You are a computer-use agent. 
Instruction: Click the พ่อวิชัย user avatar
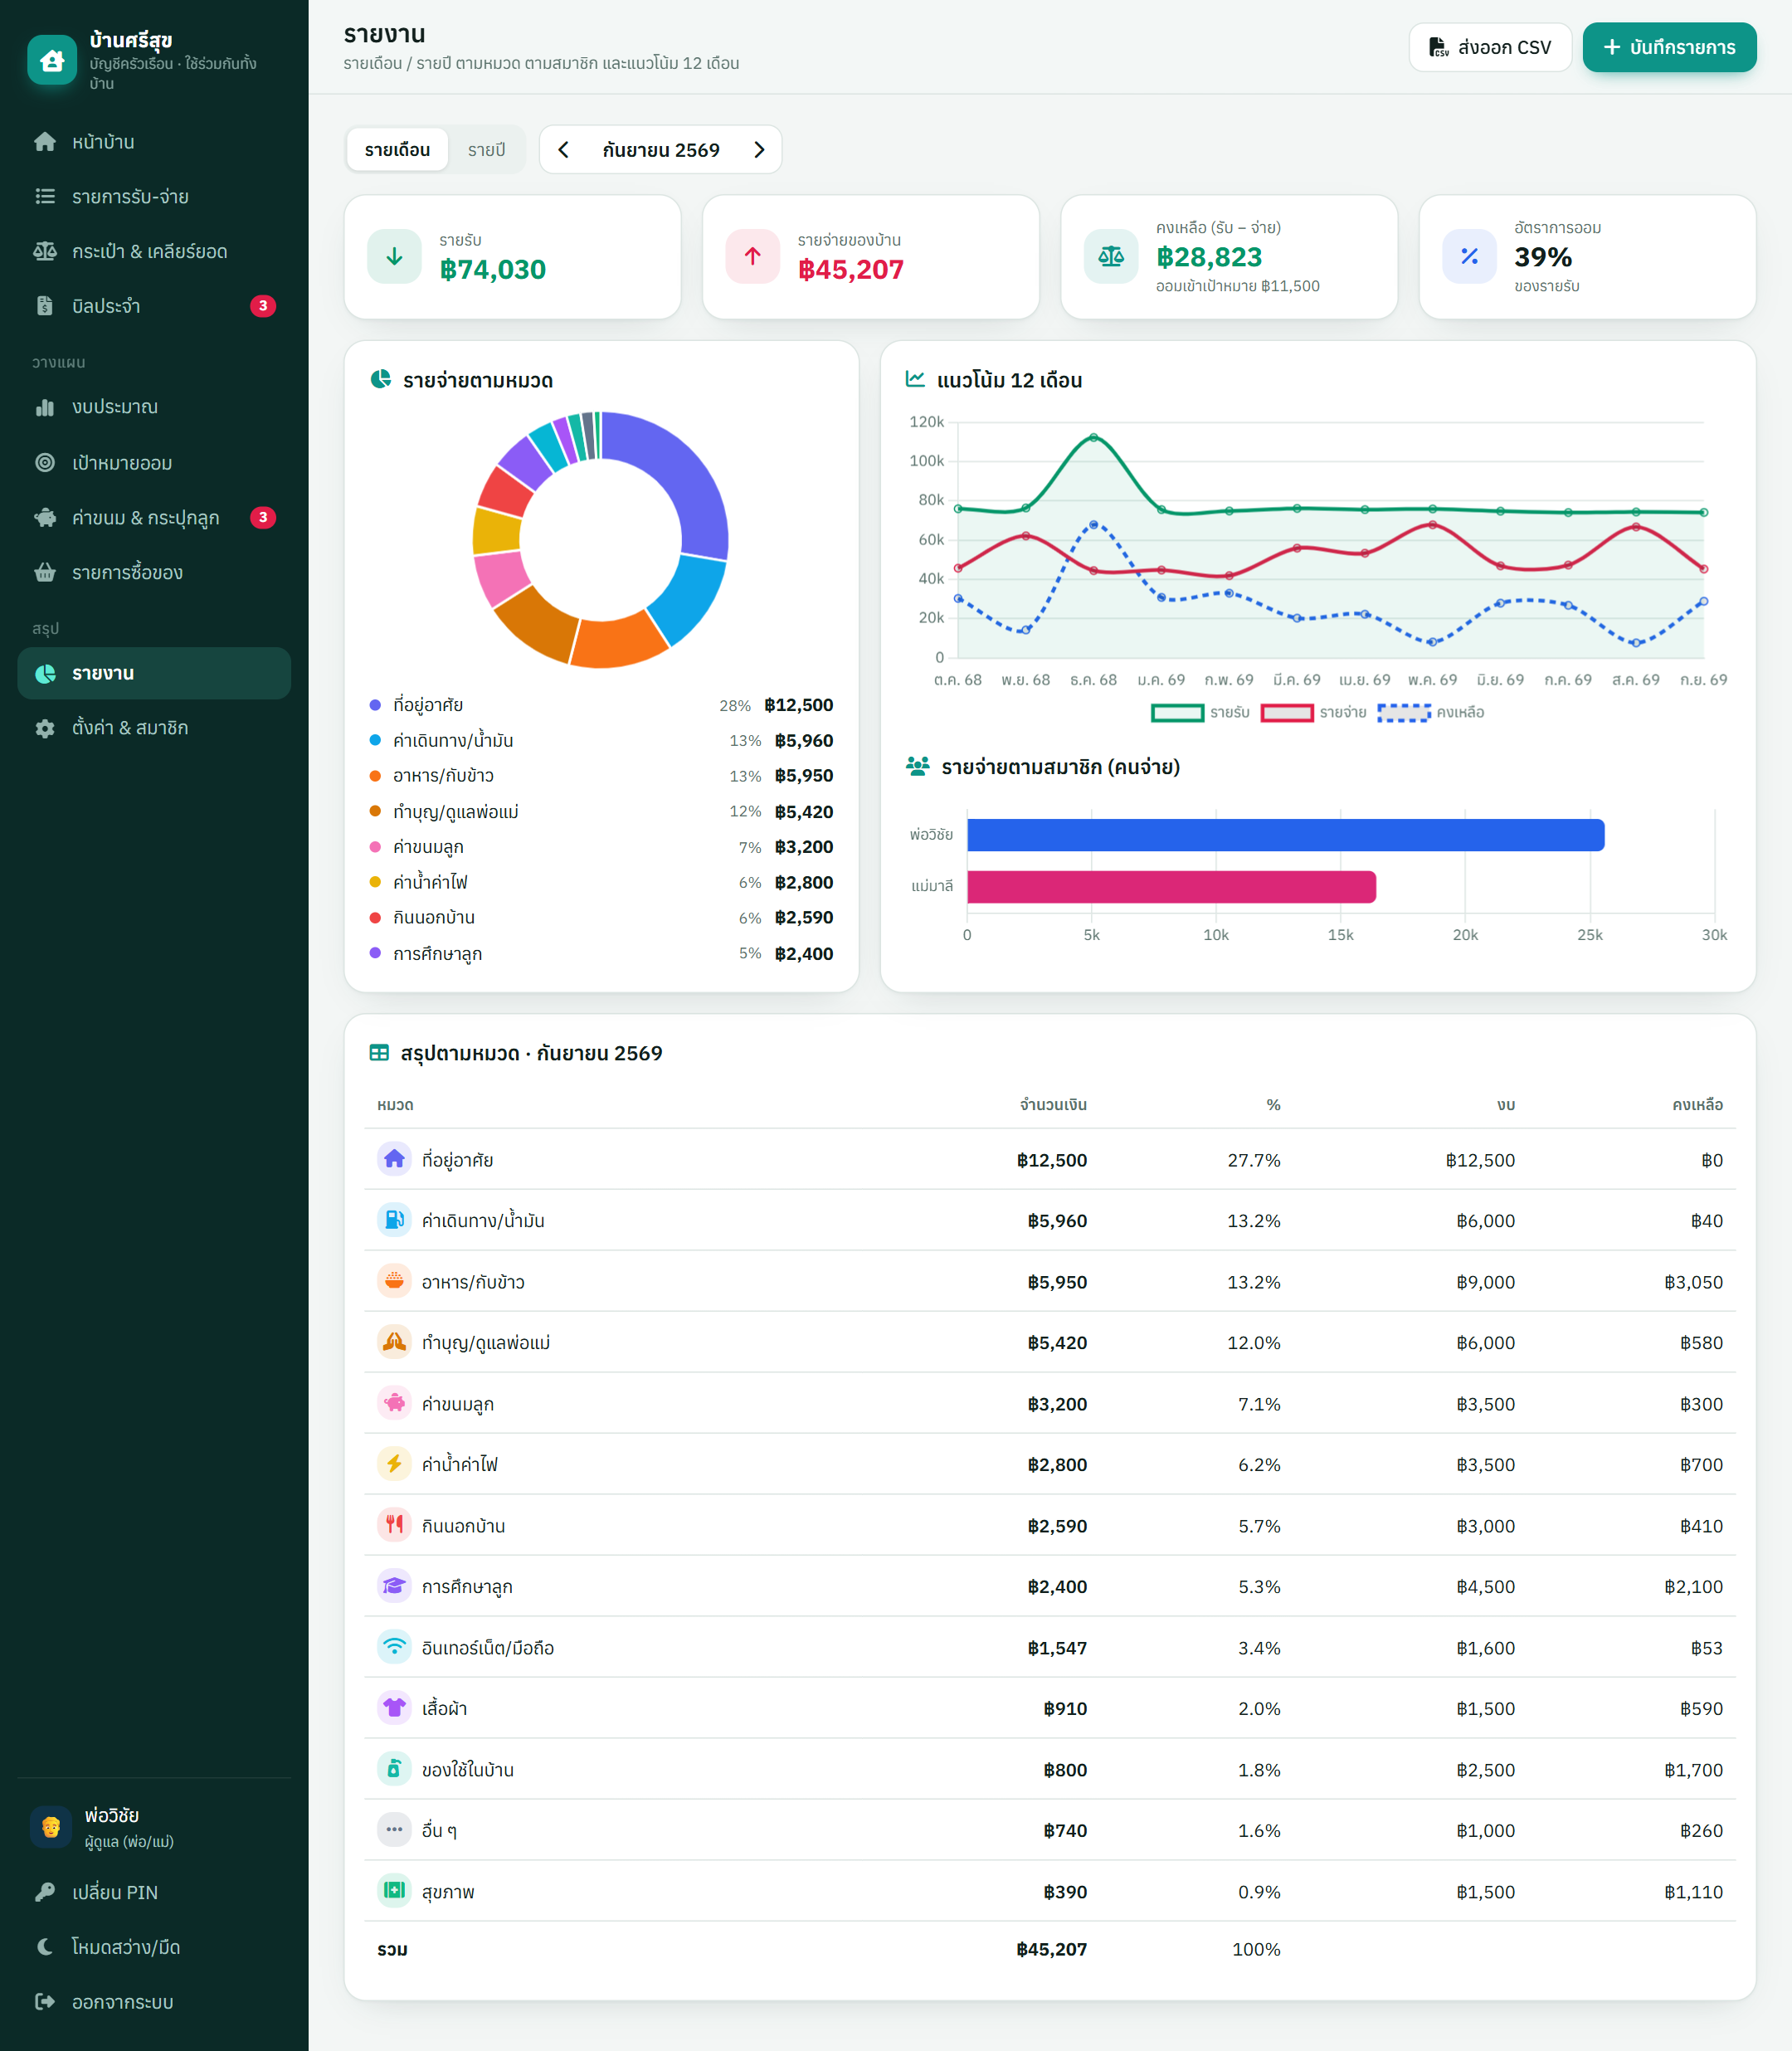tap(50, 1827)
